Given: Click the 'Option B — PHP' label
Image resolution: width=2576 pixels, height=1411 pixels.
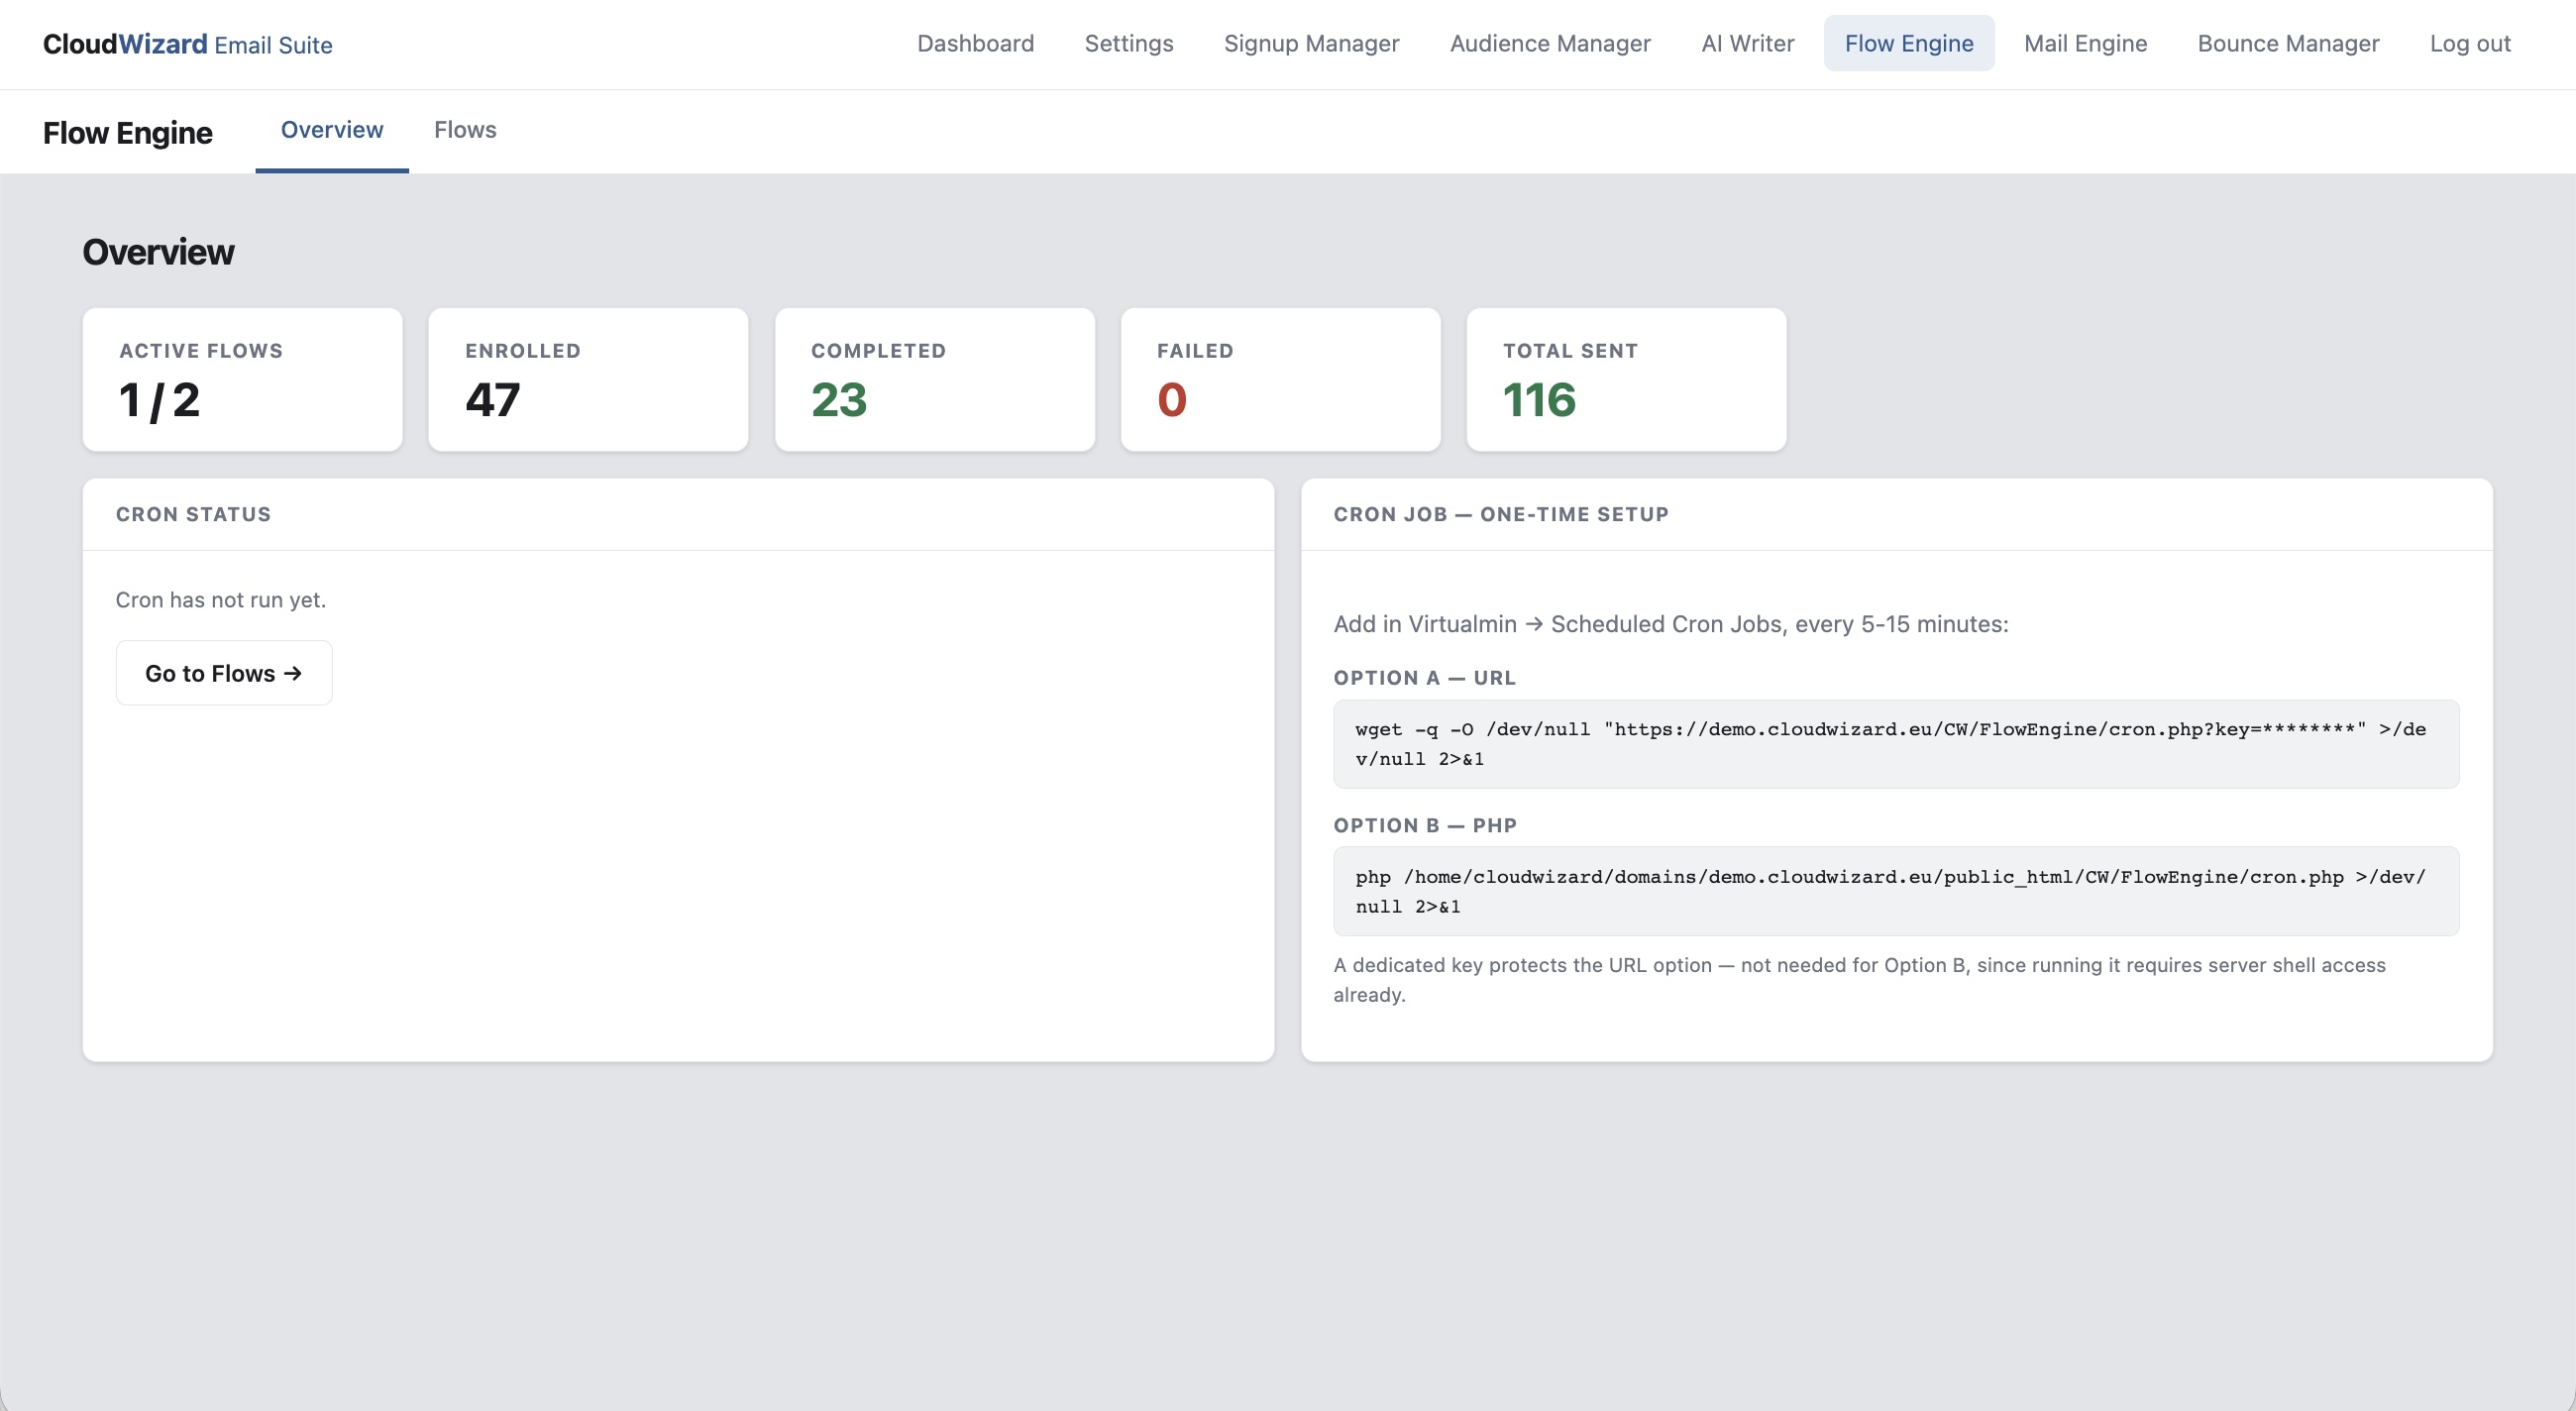Looking at the screenshot, I should 1425,825.
